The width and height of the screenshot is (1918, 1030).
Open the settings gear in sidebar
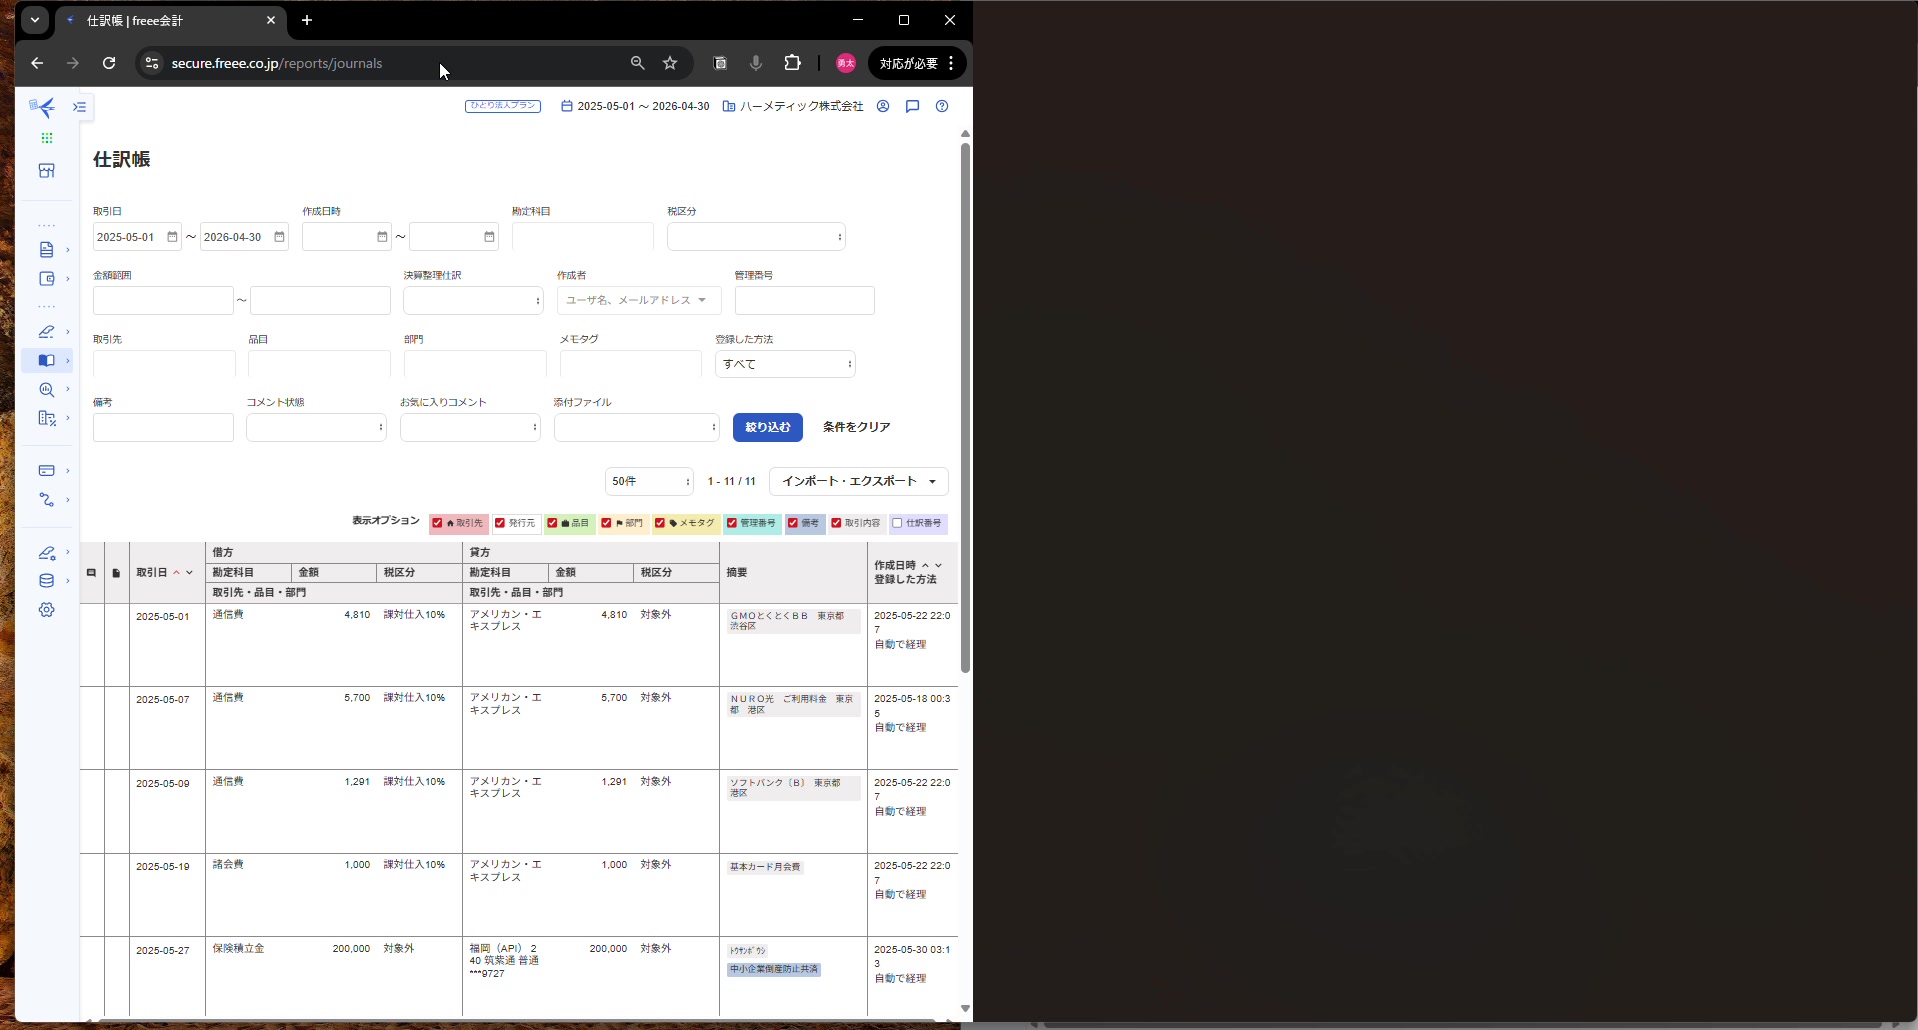(x=47, y=610)
